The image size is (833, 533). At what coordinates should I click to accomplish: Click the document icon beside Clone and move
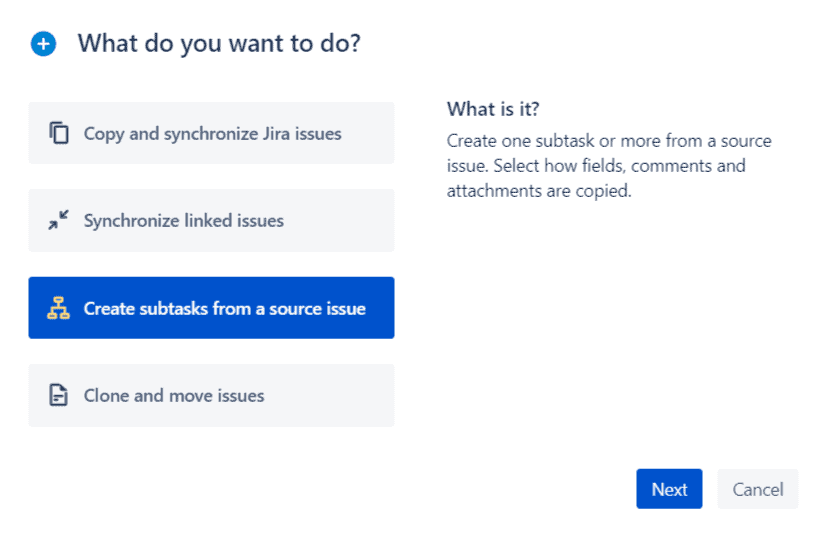click(x=59, y=396)
